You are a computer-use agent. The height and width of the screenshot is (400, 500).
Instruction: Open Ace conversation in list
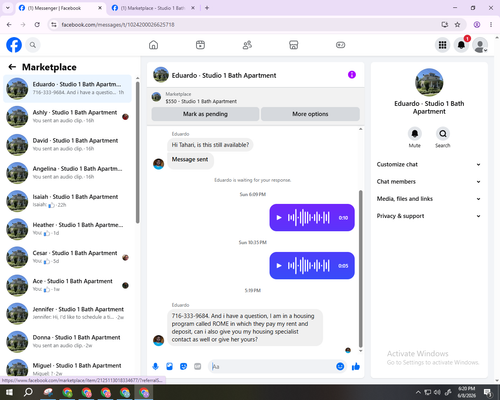pyautogui.click(x=67, y=285)
